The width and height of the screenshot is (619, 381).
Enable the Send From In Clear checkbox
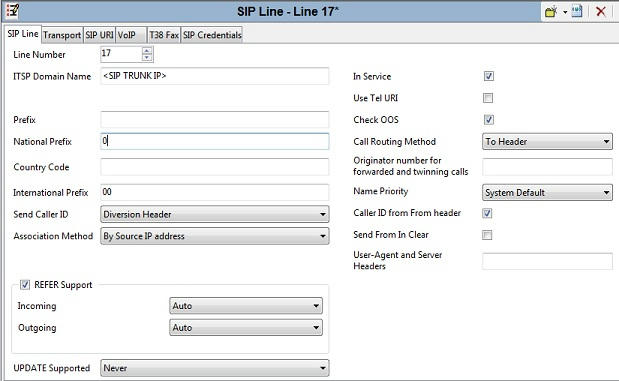[487, 235]
